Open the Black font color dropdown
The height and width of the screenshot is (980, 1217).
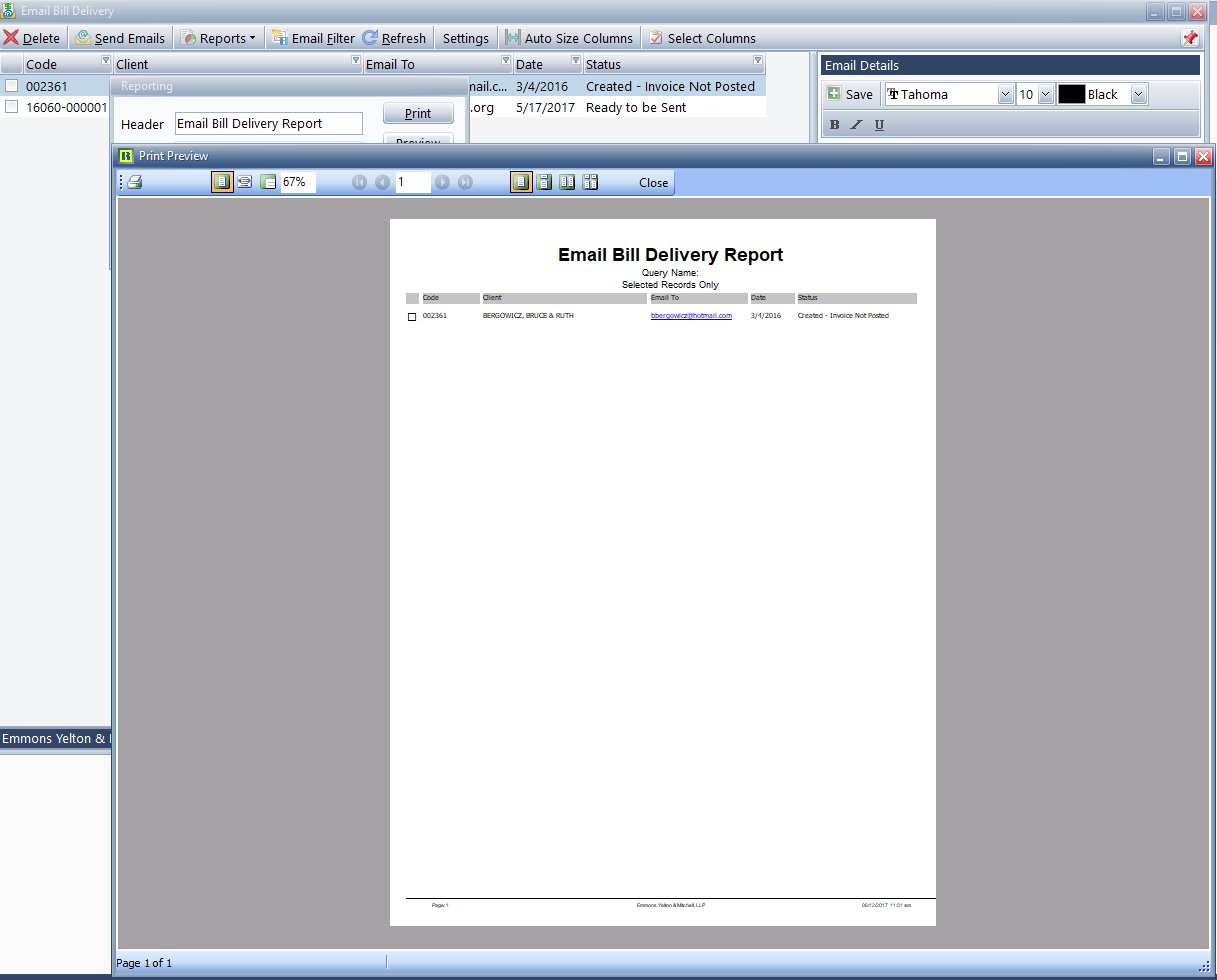point(1140,94)
